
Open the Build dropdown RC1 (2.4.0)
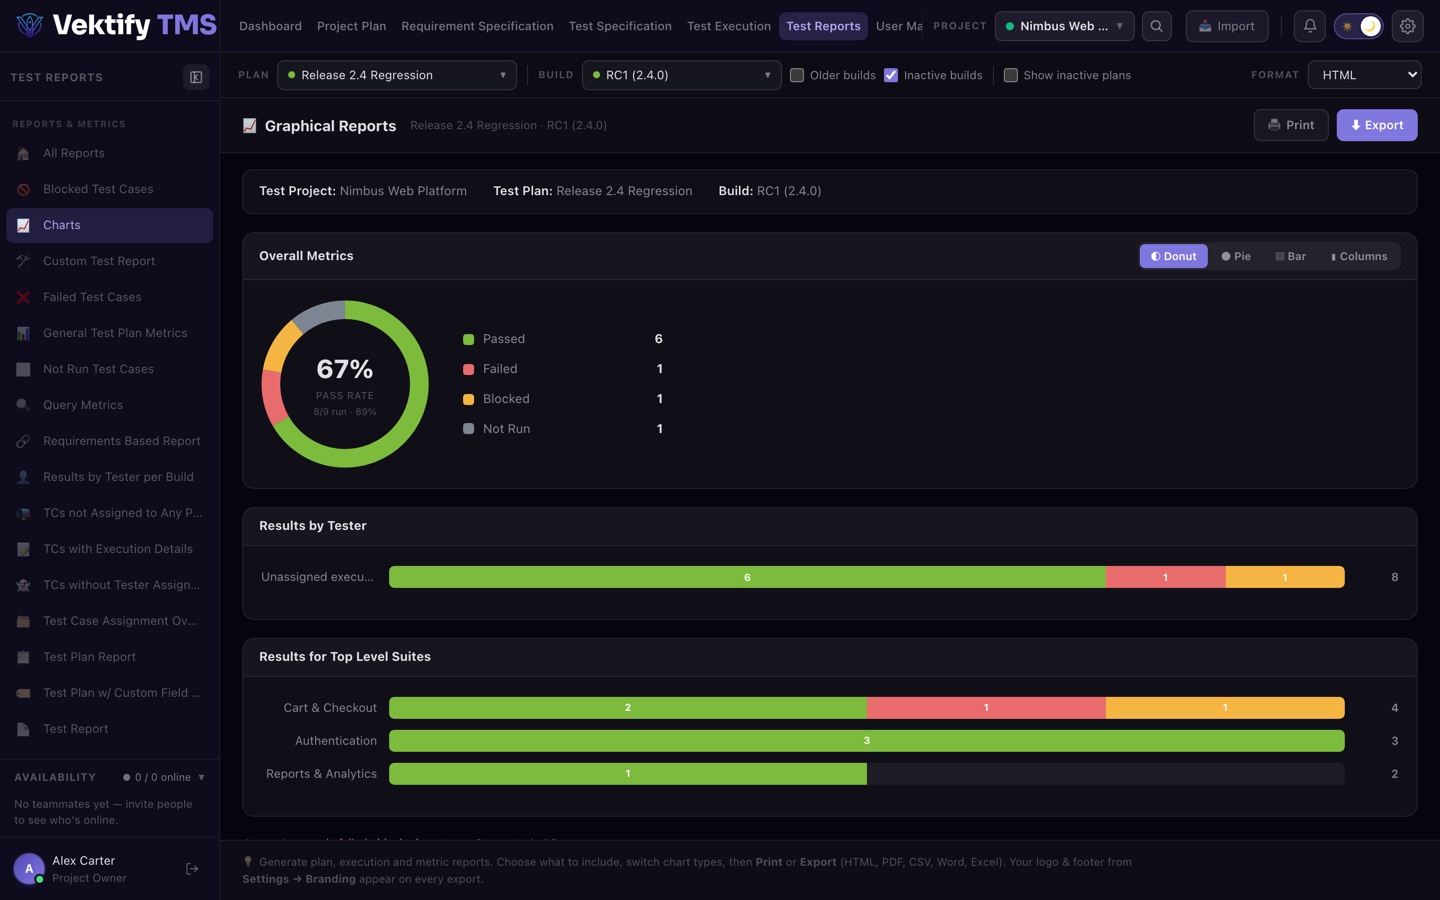tap(682, 75)
